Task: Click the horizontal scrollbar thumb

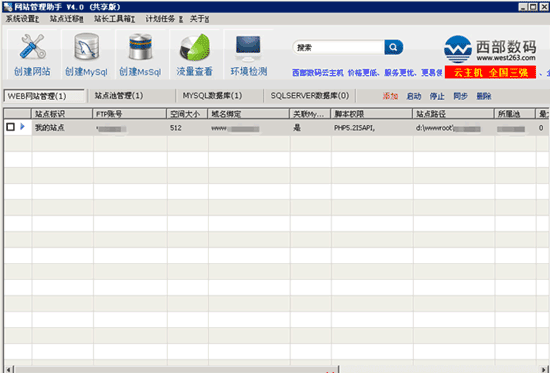Action: (176, 369)
